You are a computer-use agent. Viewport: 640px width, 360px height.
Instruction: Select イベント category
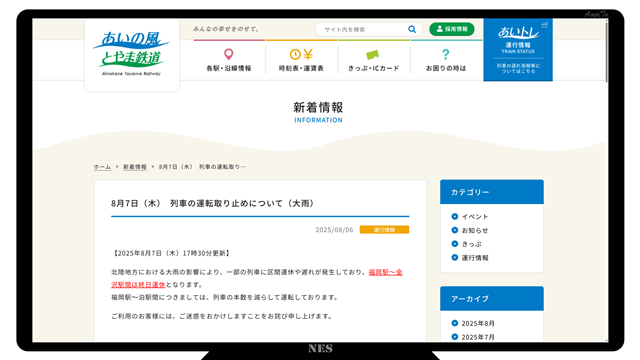[x=475, y=217]
